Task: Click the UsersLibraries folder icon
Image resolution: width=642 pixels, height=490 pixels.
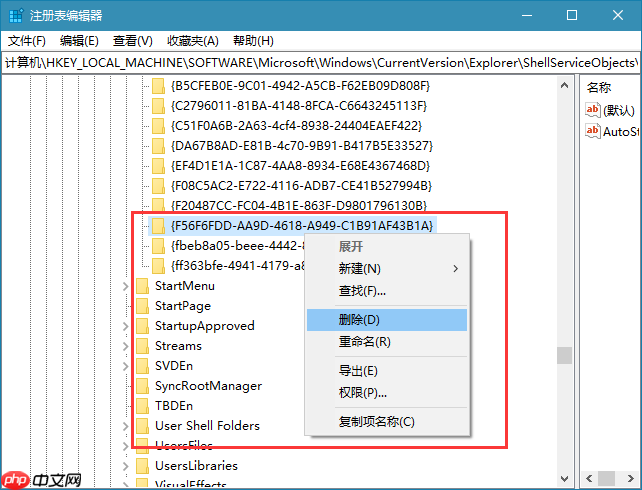Action: coord(142,466)
